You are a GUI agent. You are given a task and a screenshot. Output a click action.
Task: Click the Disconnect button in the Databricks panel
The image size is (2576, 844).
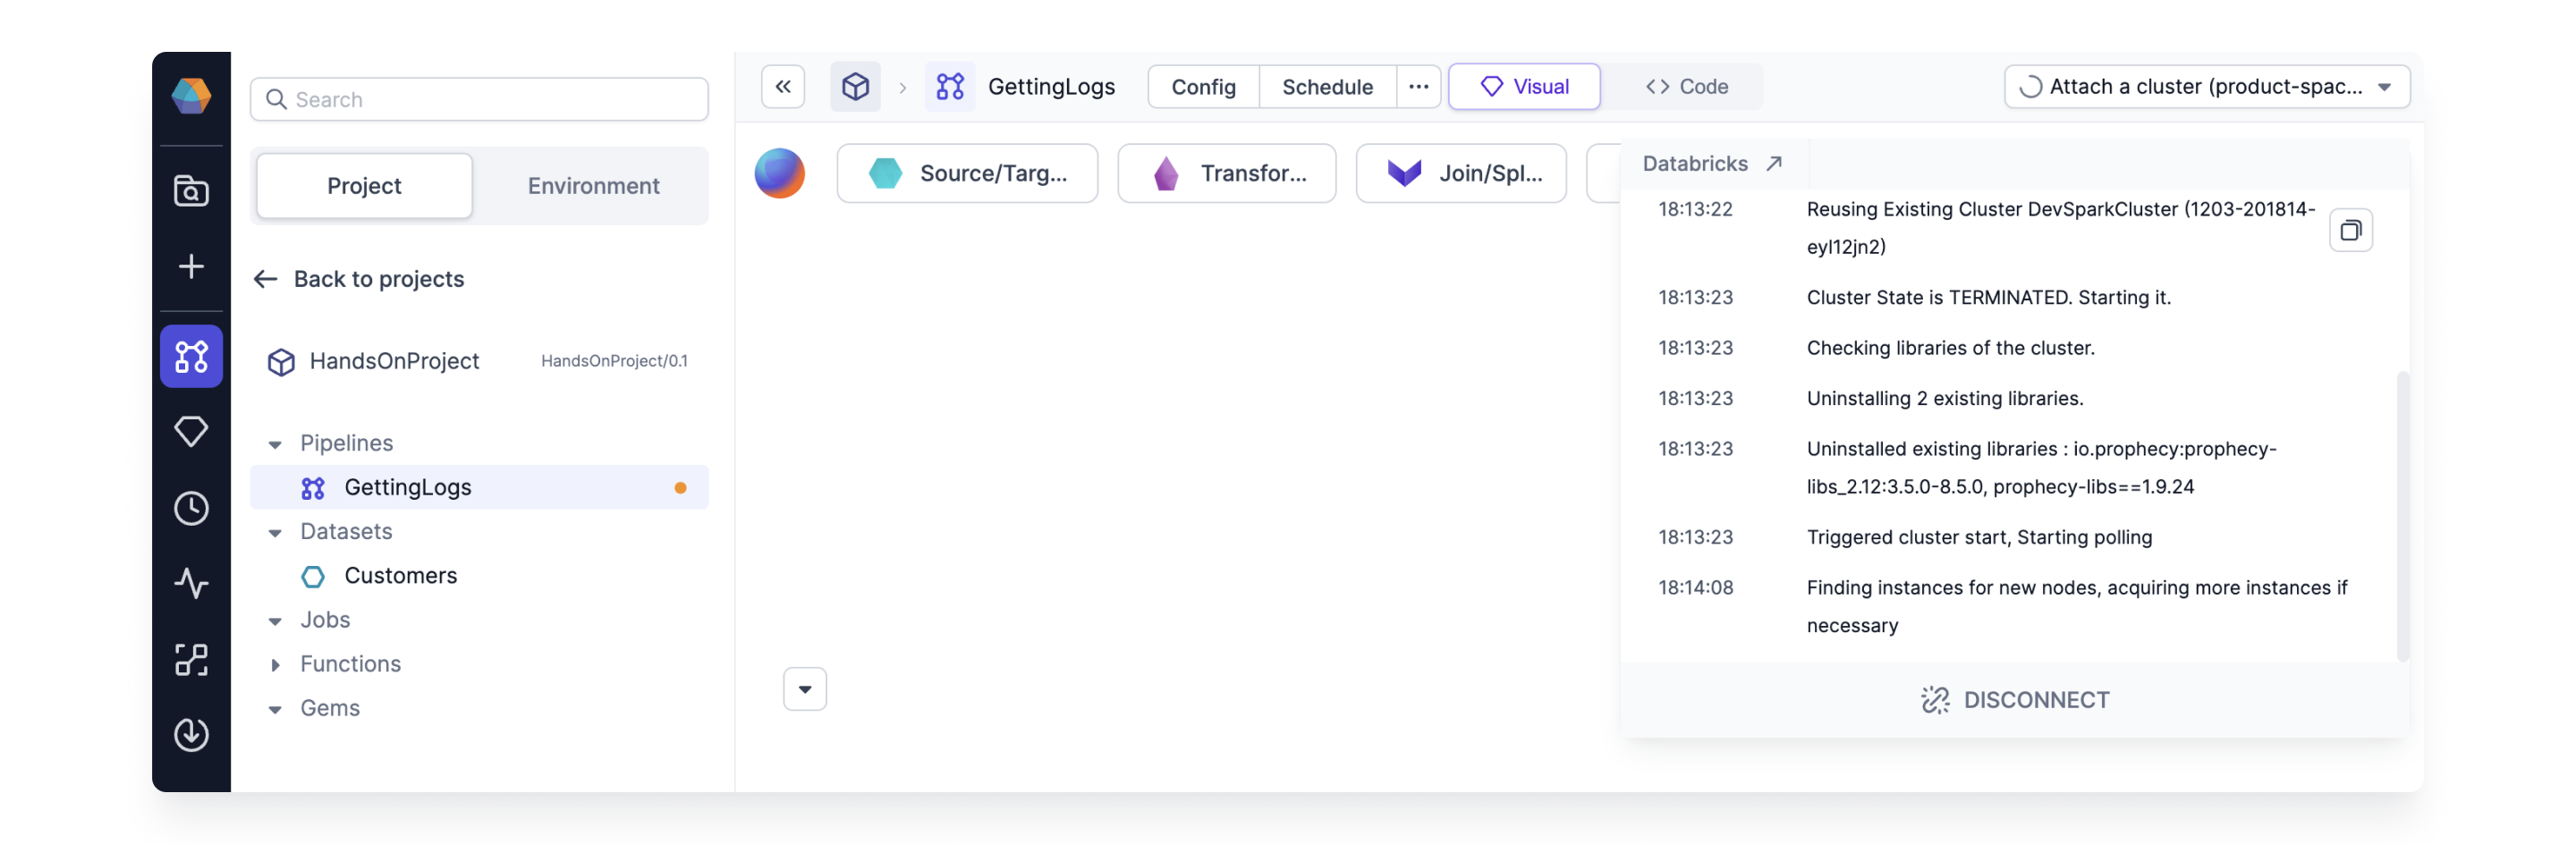(x=2013, y=699)
